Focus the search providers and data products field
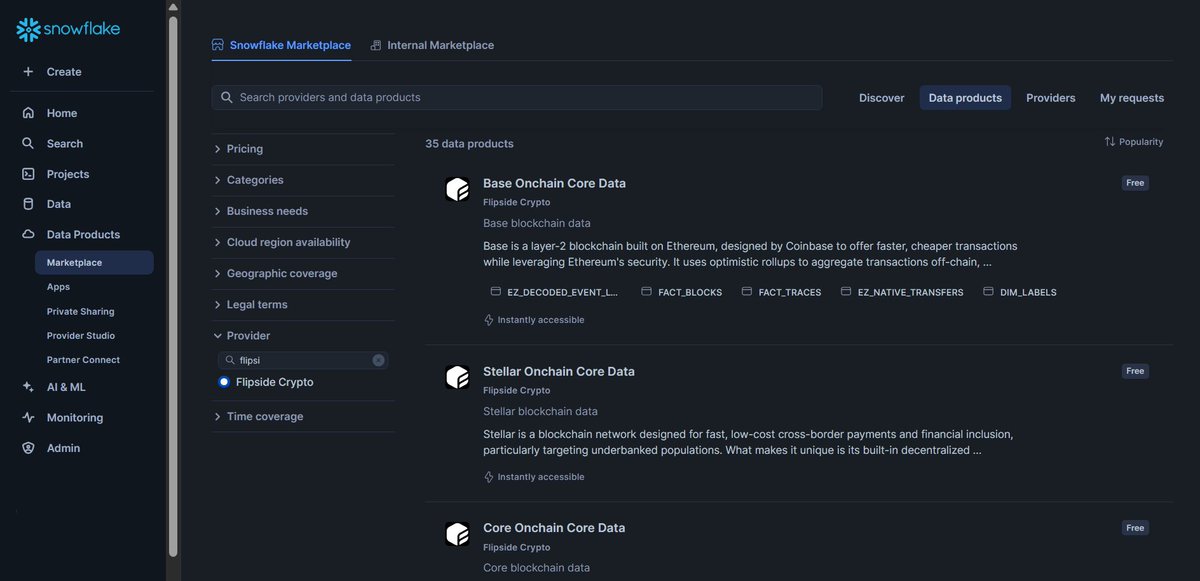This screenshot has width=1200, height=581. click(517, 97)
